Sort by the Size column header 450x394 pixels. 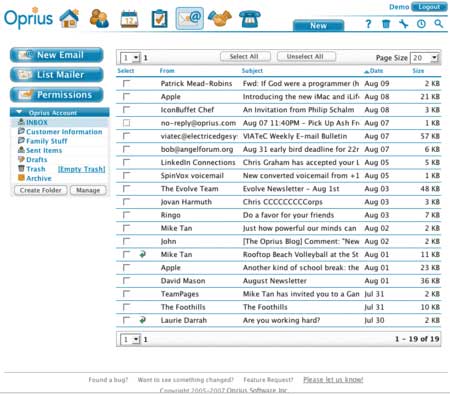pyautogui.click(x=418, y=71)
